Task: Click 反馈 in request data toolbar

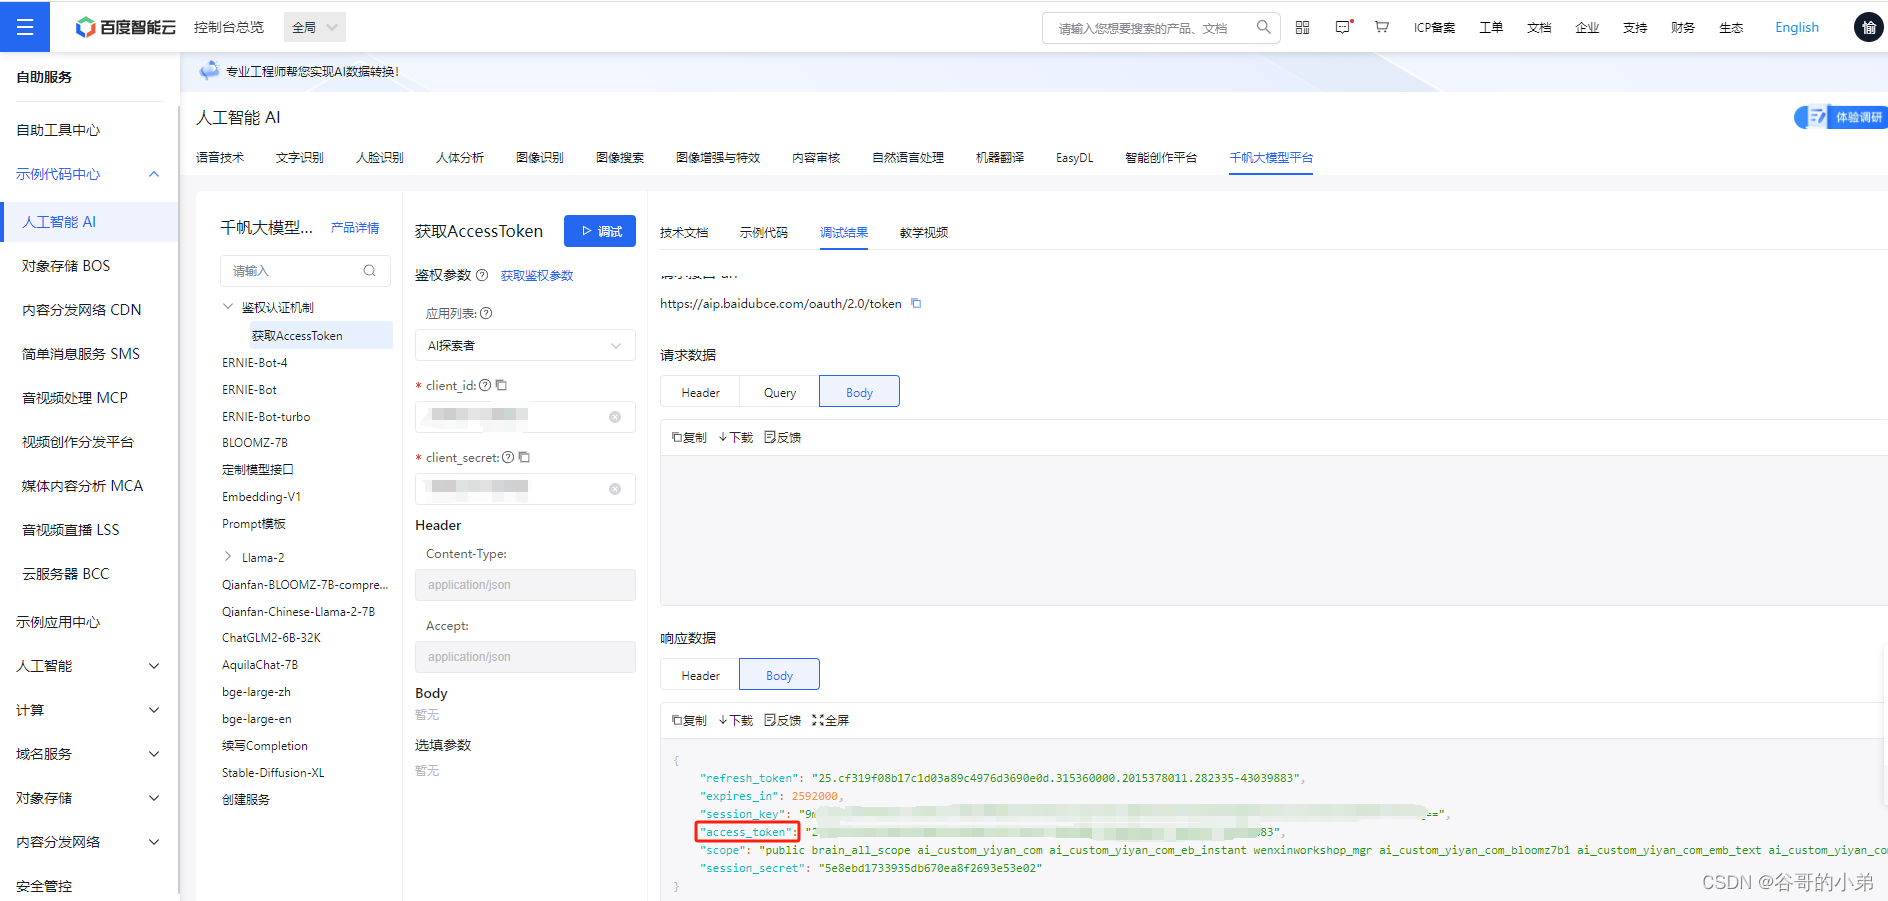Action: point(782,437)
